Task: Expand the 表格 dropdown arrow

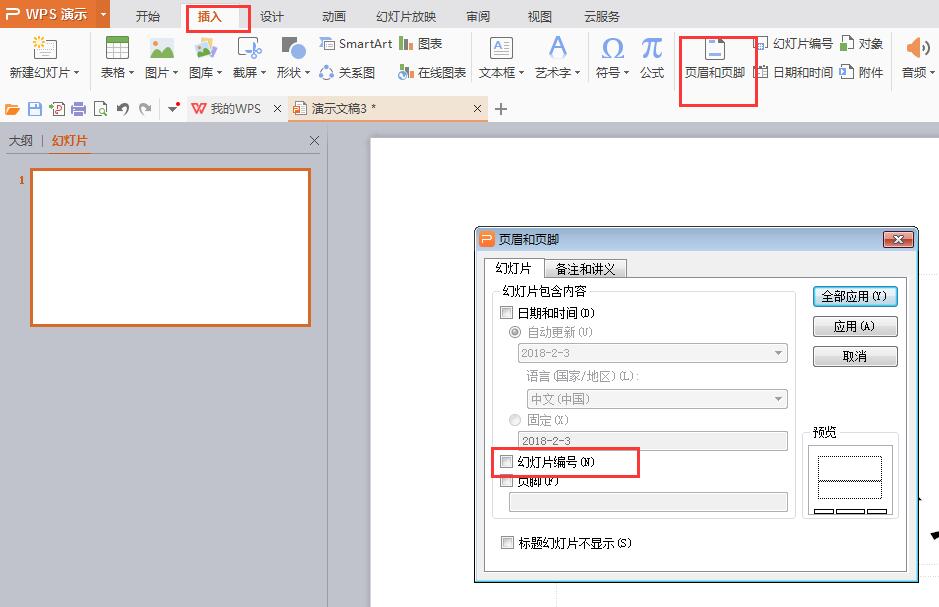Action: pos(131,72)
